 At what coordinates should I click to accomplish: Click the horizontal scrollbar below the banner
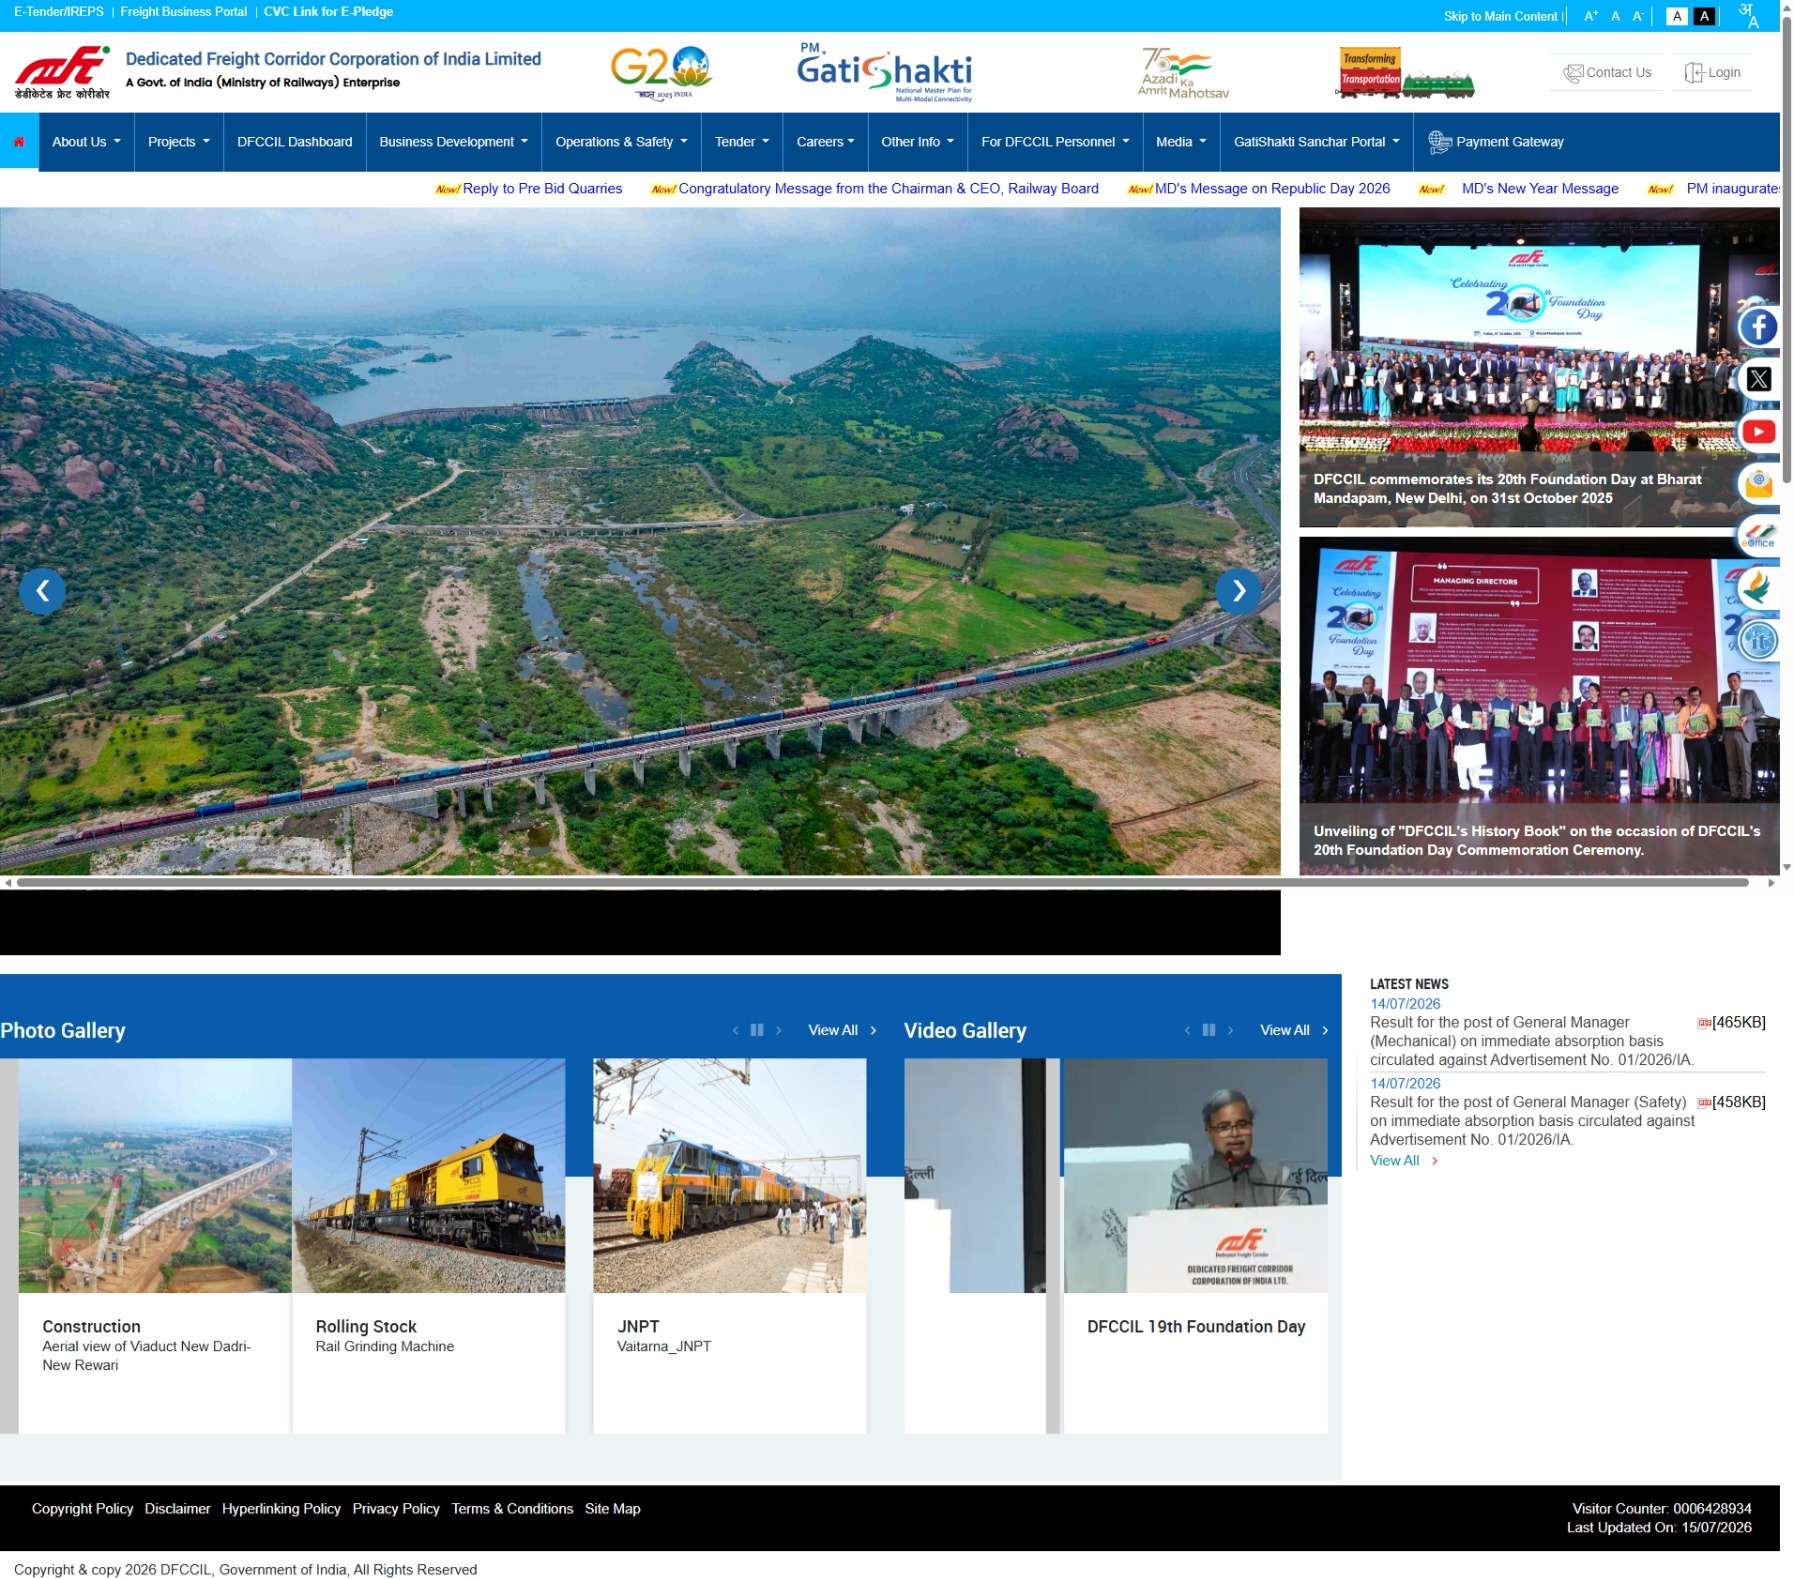coord(883,883)
